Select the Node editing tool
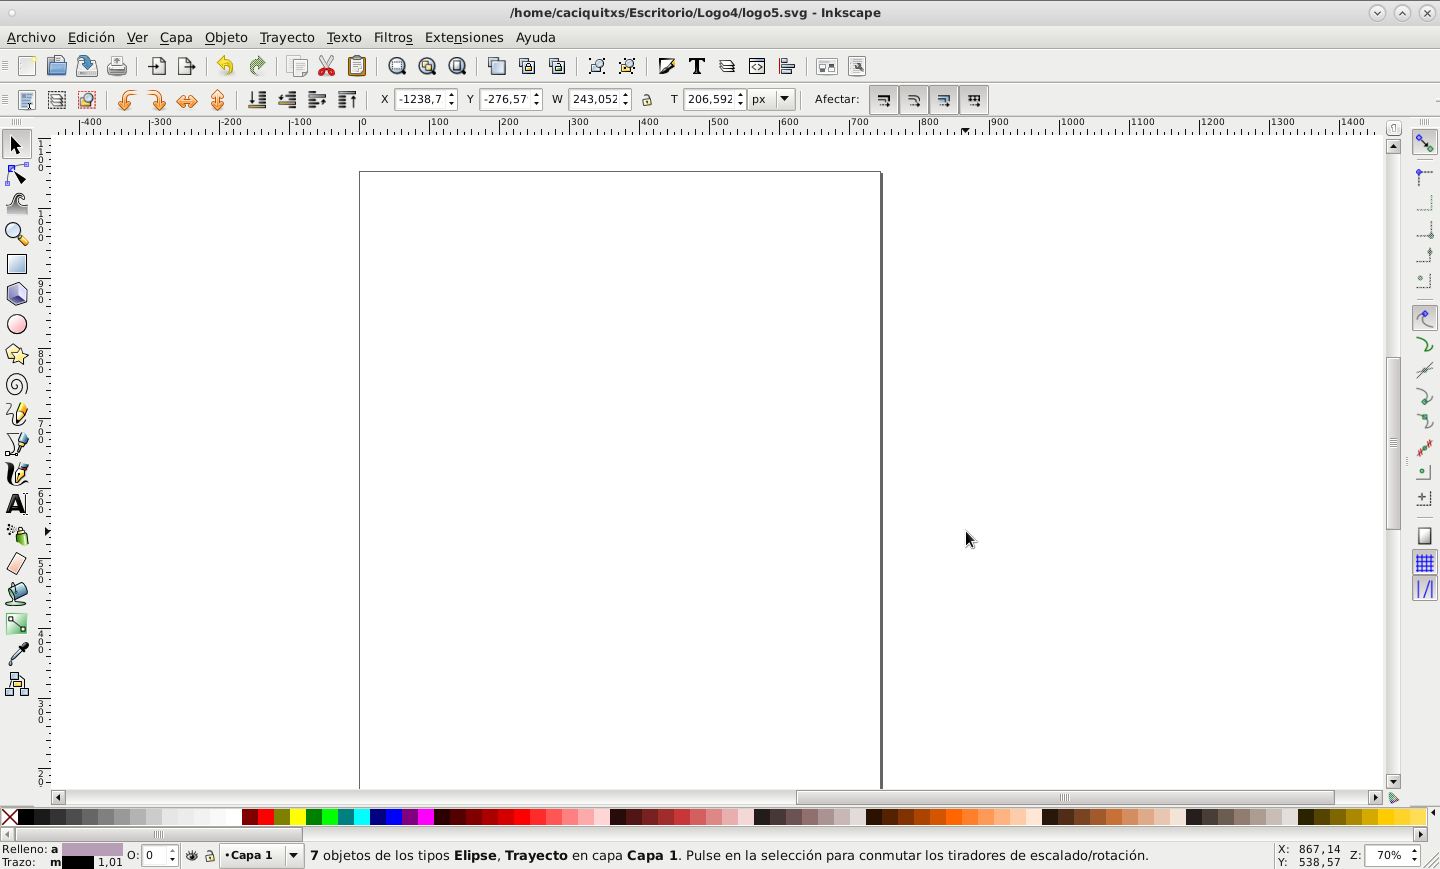This screenshot has height=869, width=1440. pyautogui.click(x=17, y=175)
